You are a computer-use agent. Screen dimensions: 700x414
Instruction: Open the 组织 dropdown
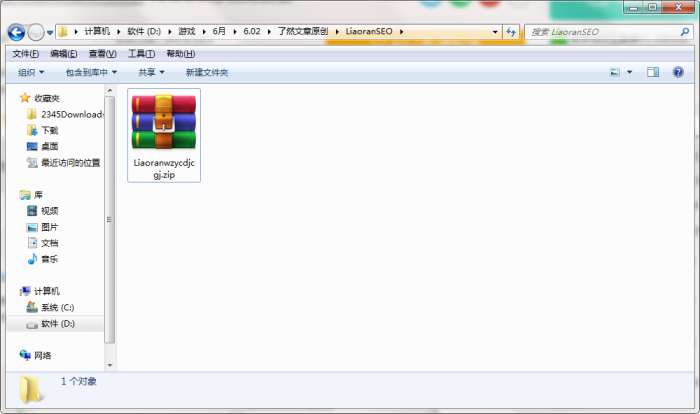[31, 72]
